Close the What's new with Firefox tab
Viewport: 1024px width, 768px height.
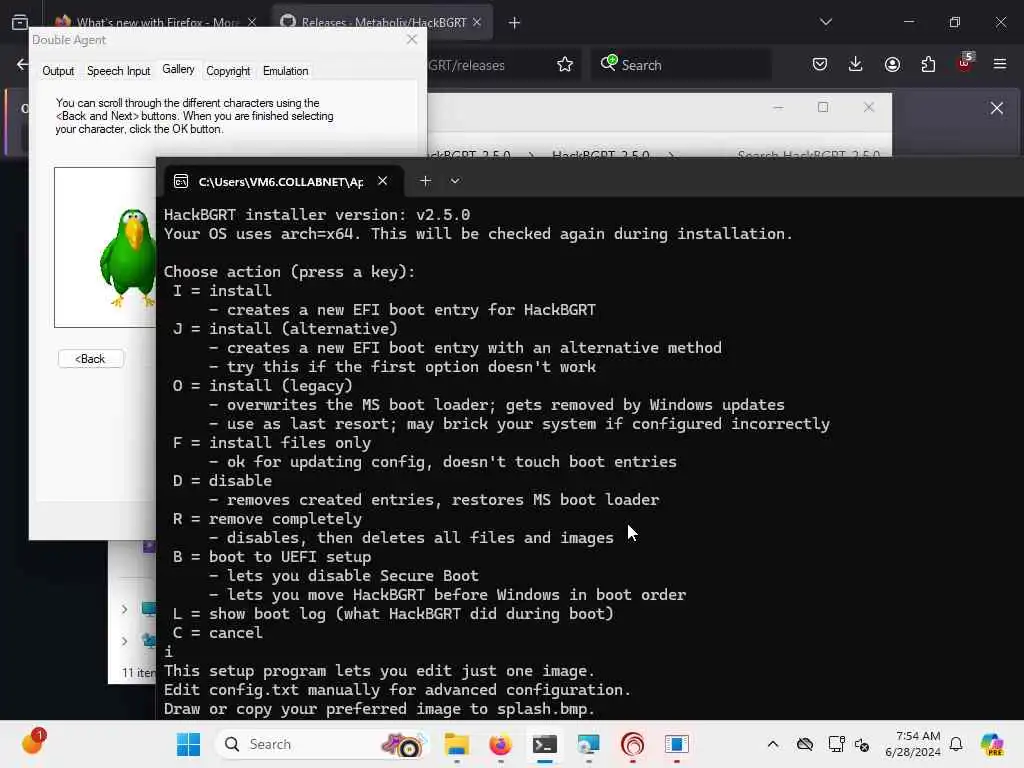[252, 22]
